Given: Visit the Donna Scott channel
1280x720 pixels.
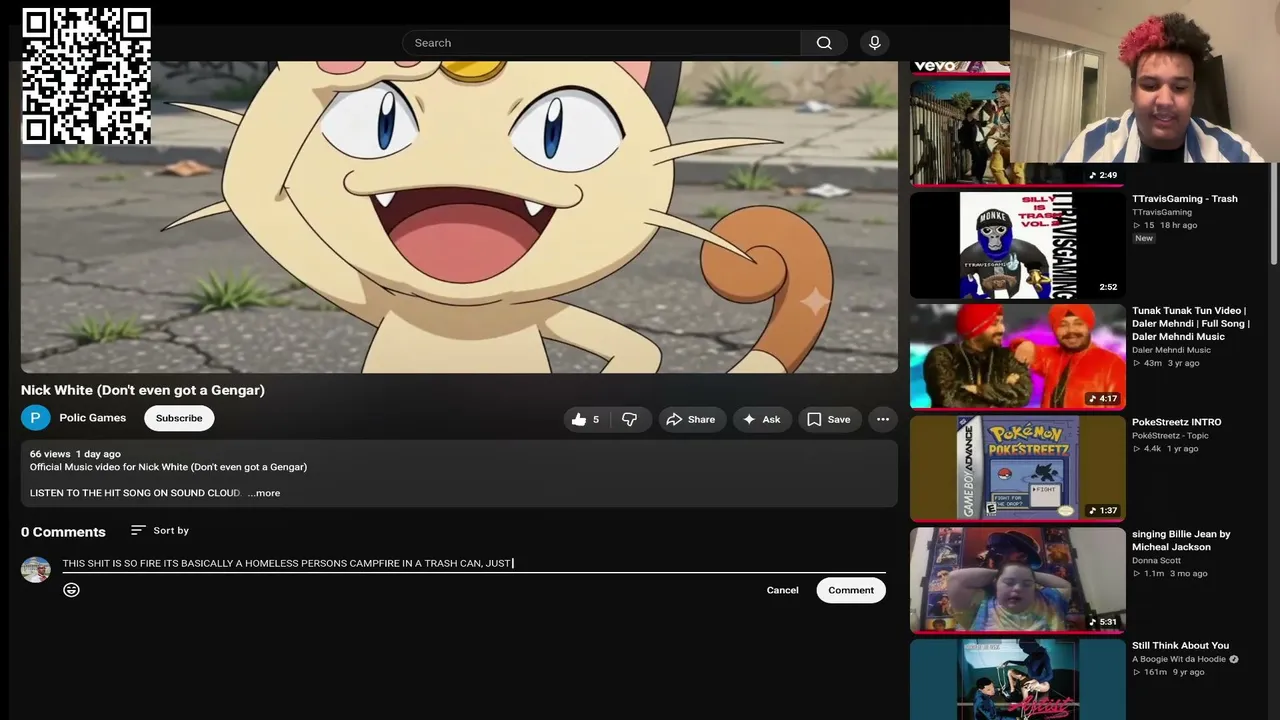Looking at the screenshot, I should 1155,561.
